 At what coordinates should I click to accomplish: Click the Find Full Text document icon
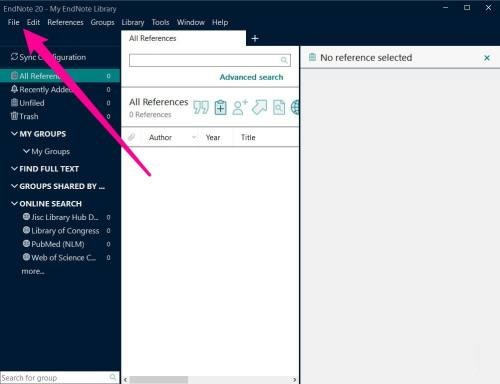pyautogui.click(x=279, y=107)
